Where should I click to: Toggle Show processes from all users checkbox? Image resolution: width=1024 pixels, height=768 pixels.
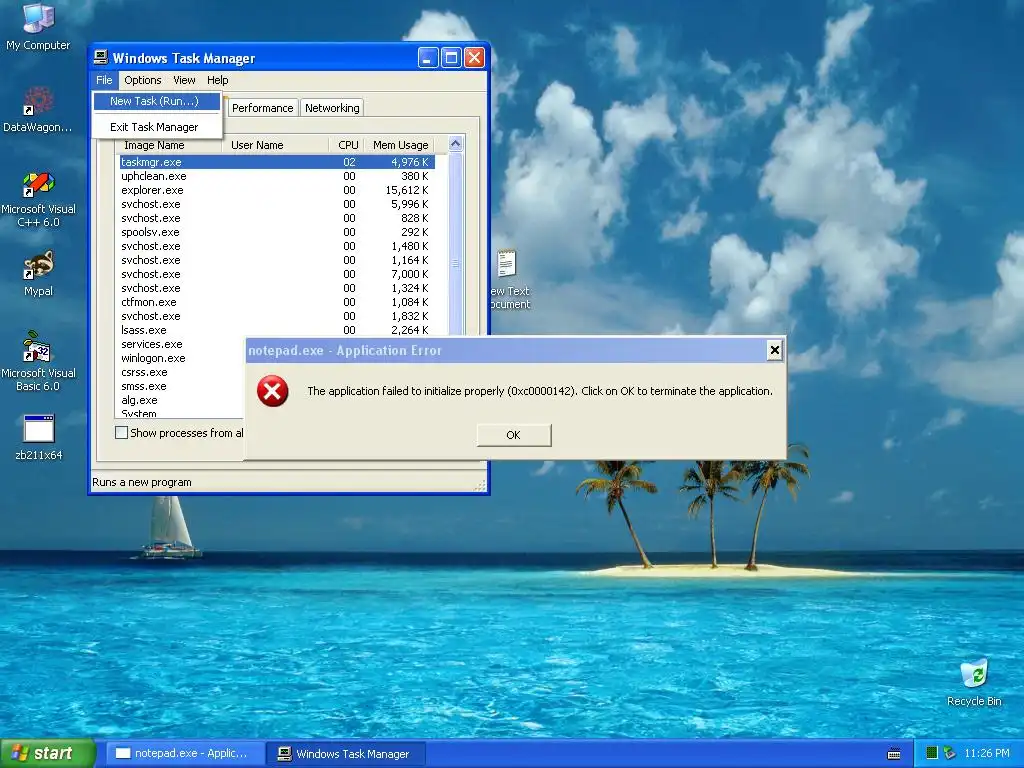(x=121, y=432)
